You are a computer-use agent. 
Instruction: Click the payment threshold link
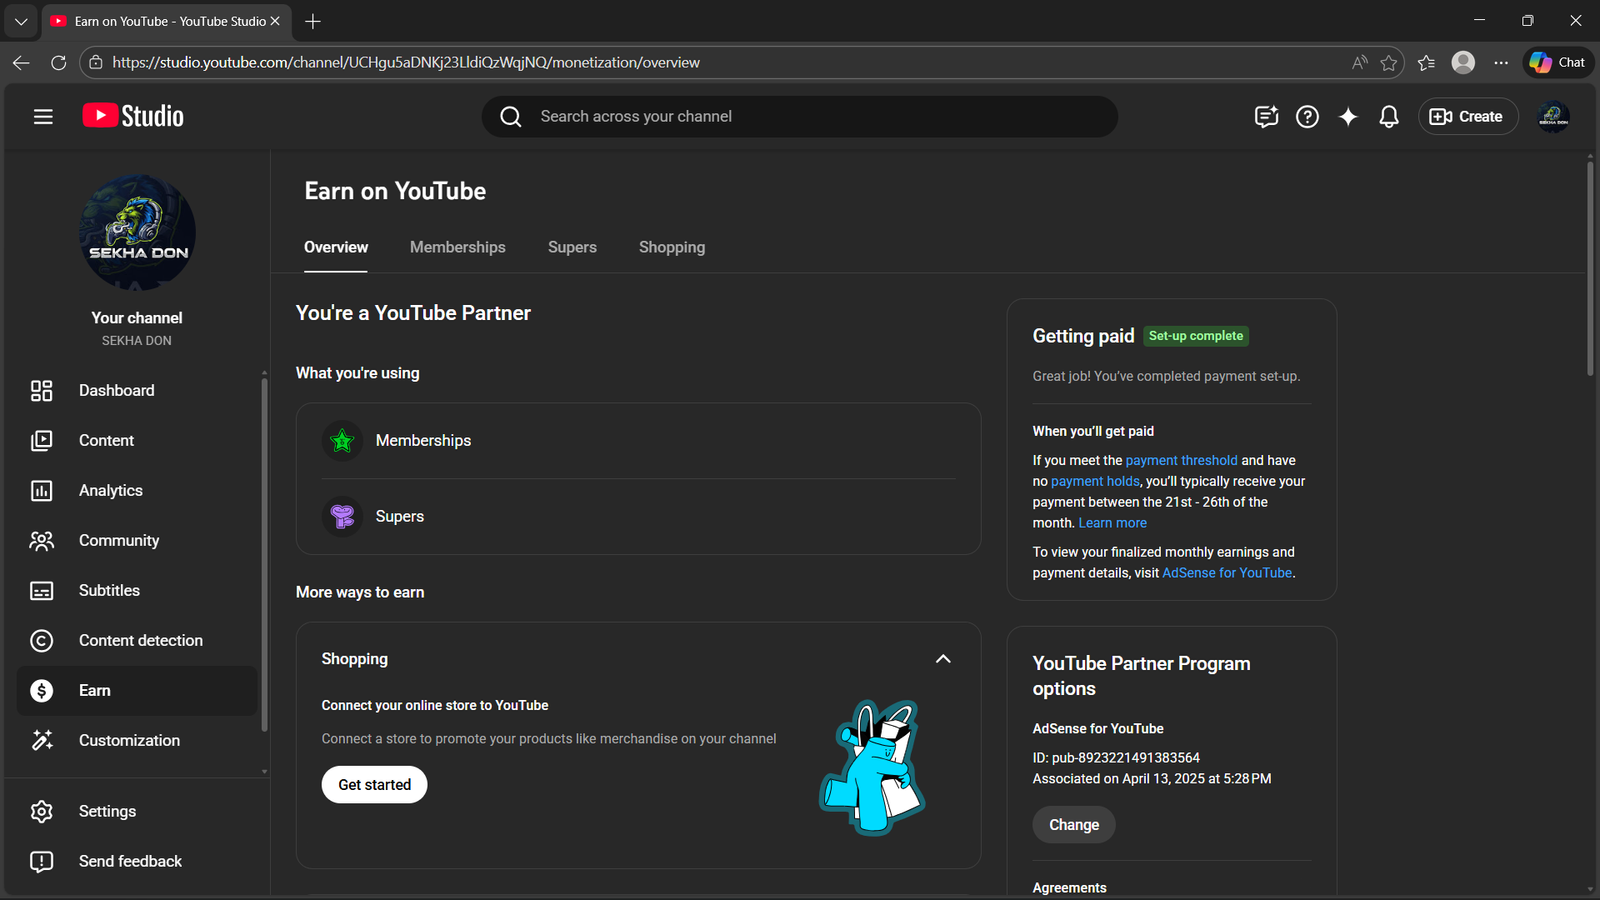point(1181,461)
